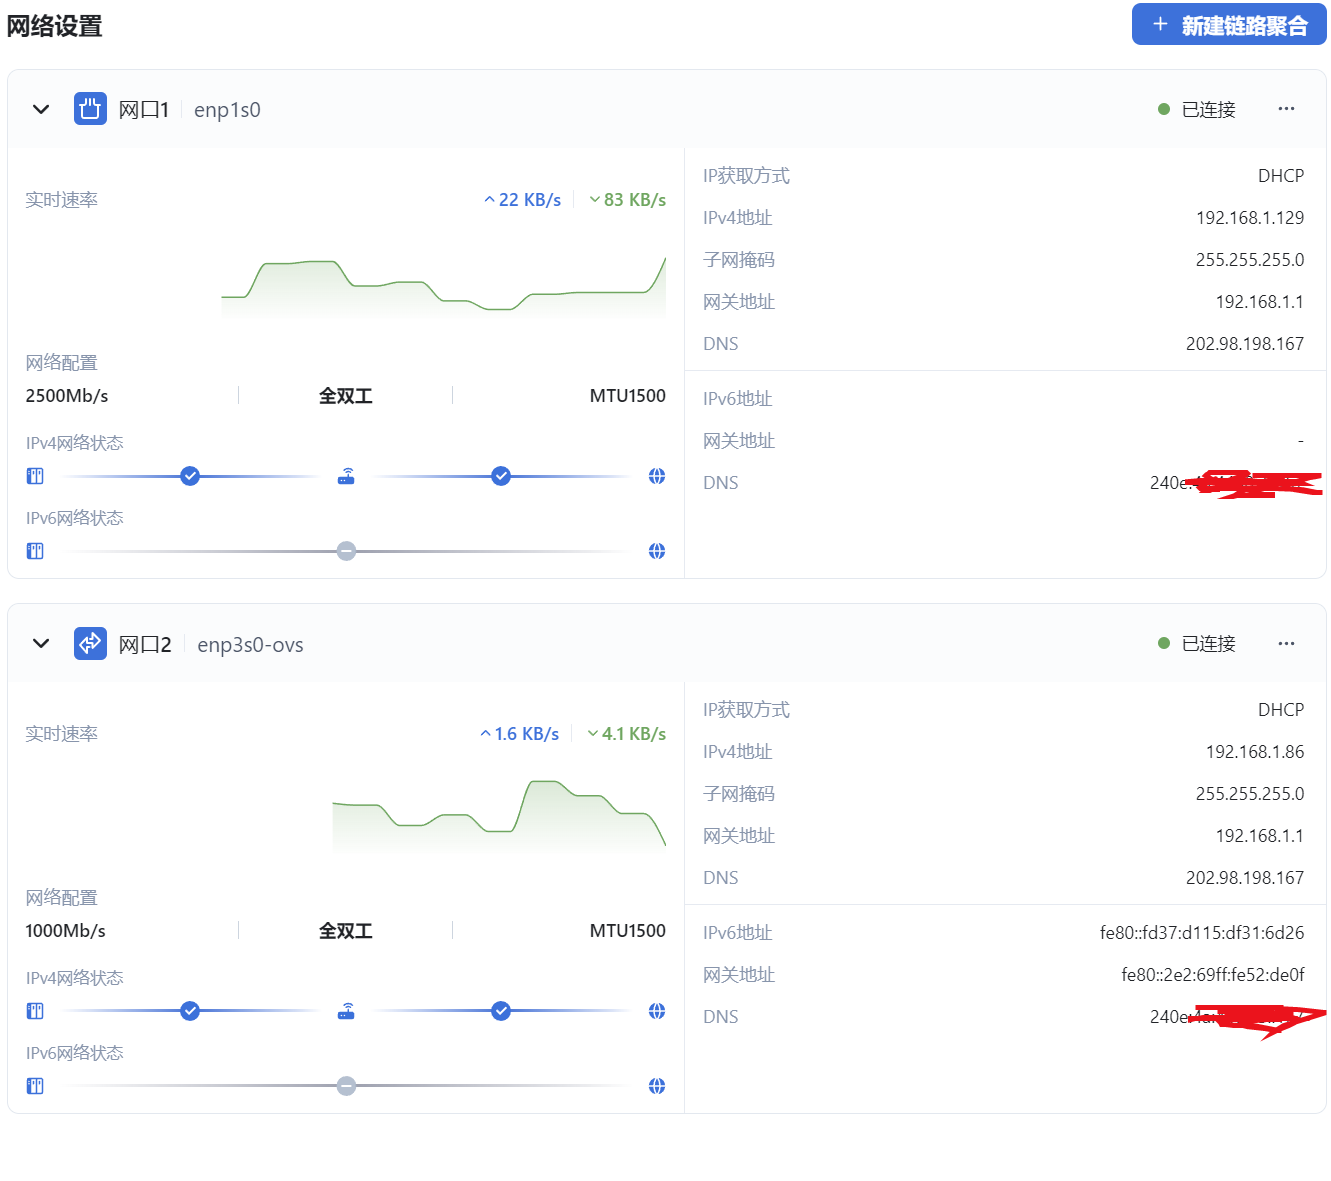The image size is (1331, 1181).
Task: Open the more options menu for 网口1
Action: (x=1286, y=109)
